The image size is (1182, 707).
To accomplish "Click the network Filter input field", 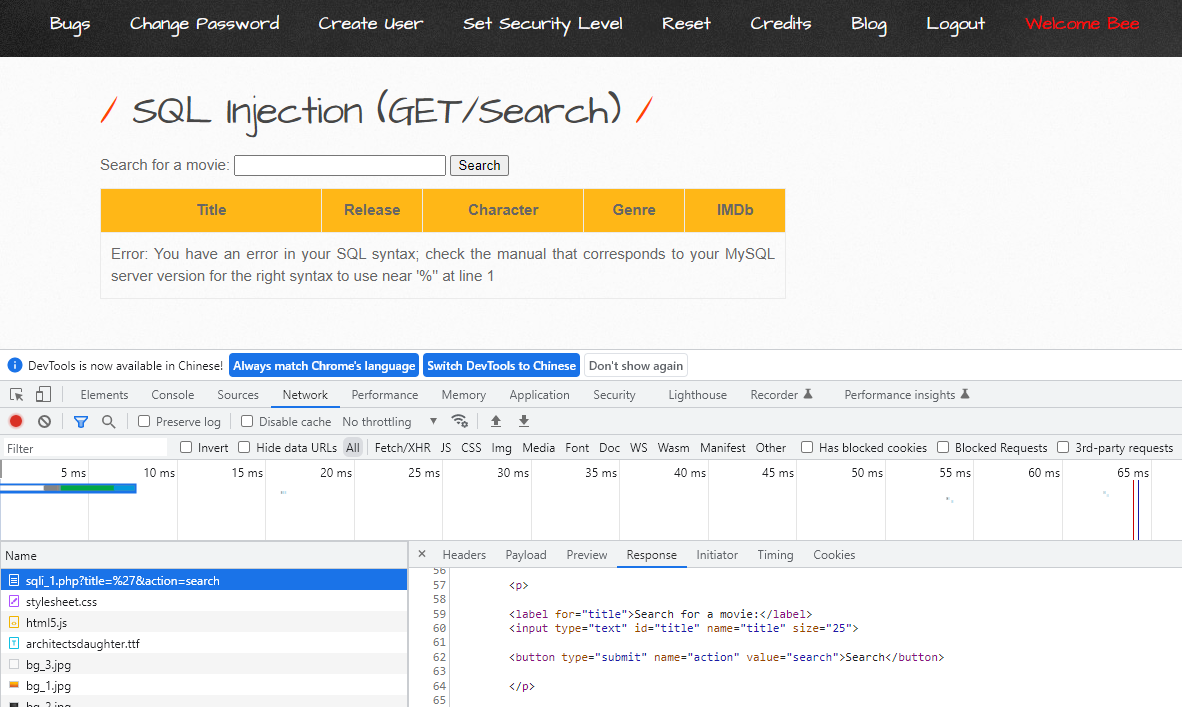I will pos(85,448).
